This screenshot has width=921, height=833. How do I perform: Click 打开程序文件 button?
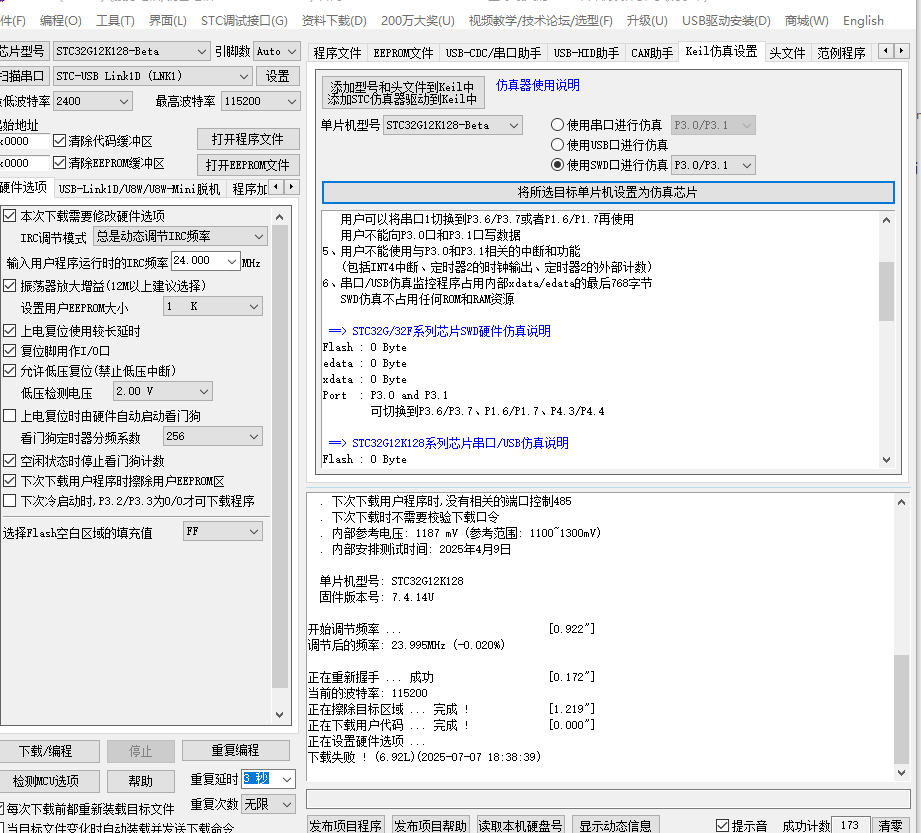(248, 139)
